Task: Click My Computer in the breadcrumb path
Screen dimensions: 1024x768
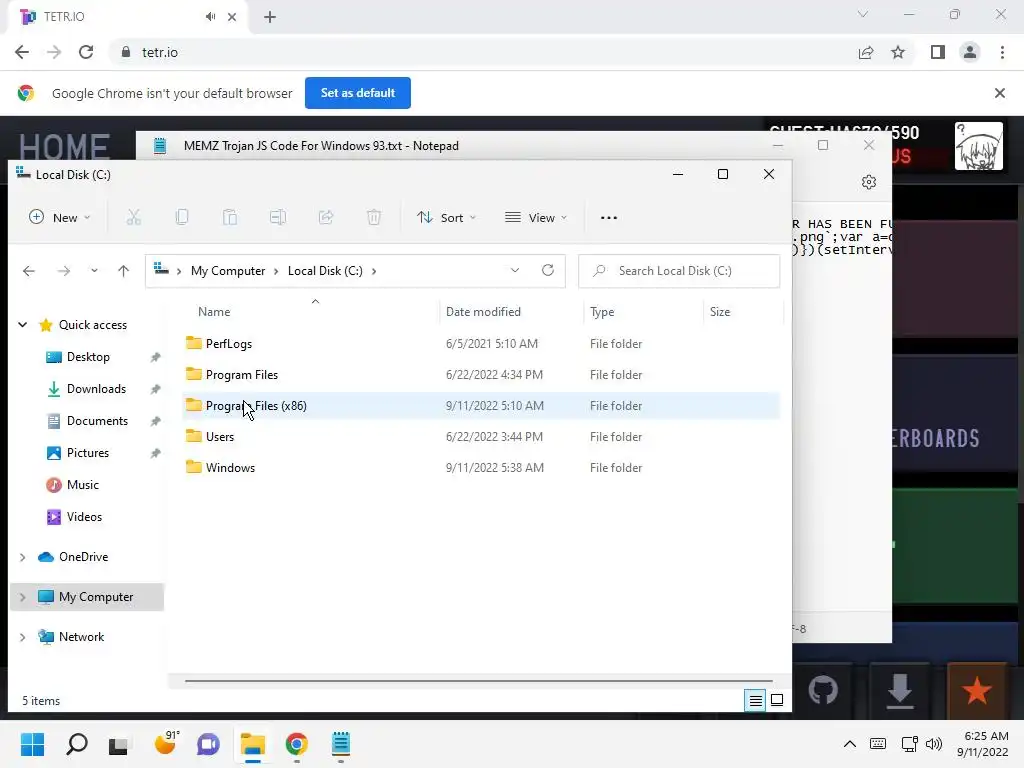Action: click(228, 270)
